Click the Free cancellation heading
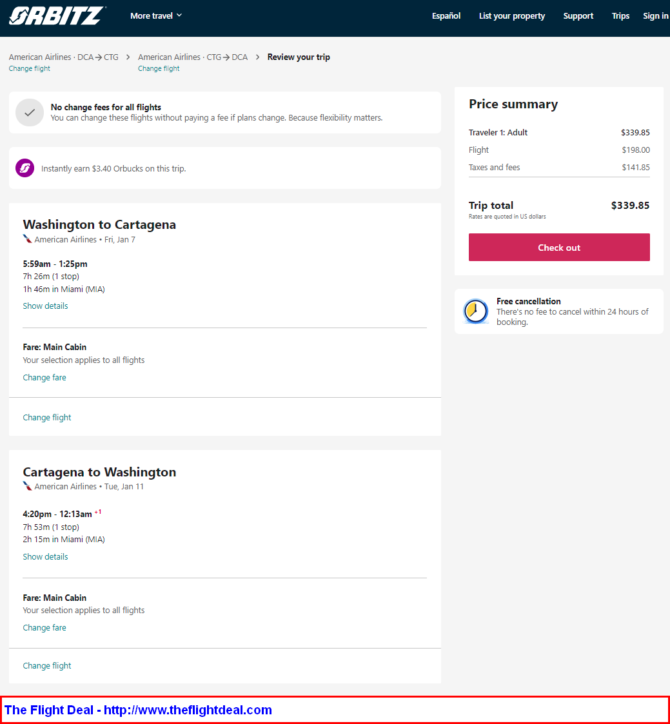This screenshot has height=724, width=670. (x=529, y=301)
